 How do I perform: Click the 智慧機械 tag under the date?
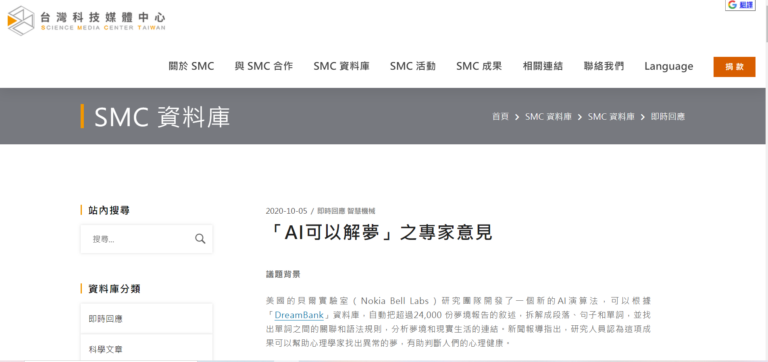(x=361, y=211)
